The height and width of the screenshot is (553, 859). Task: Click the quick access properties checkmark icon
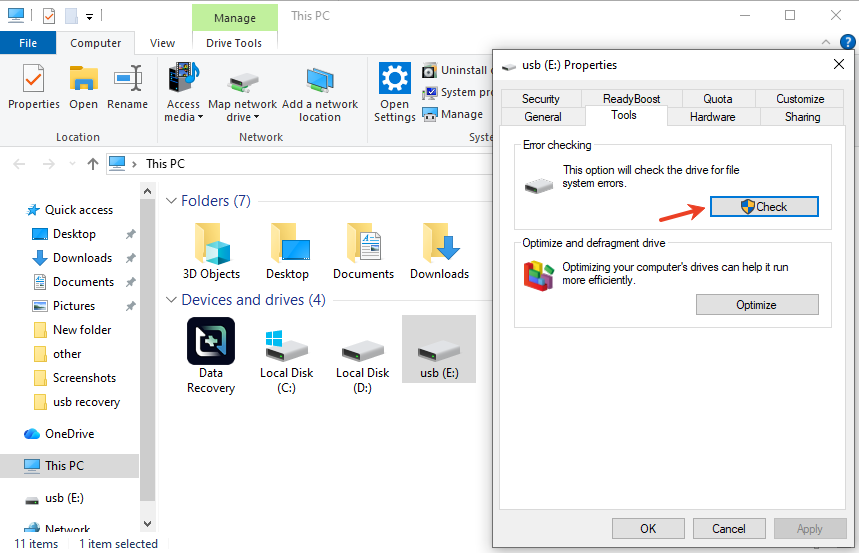click(49, 16)
